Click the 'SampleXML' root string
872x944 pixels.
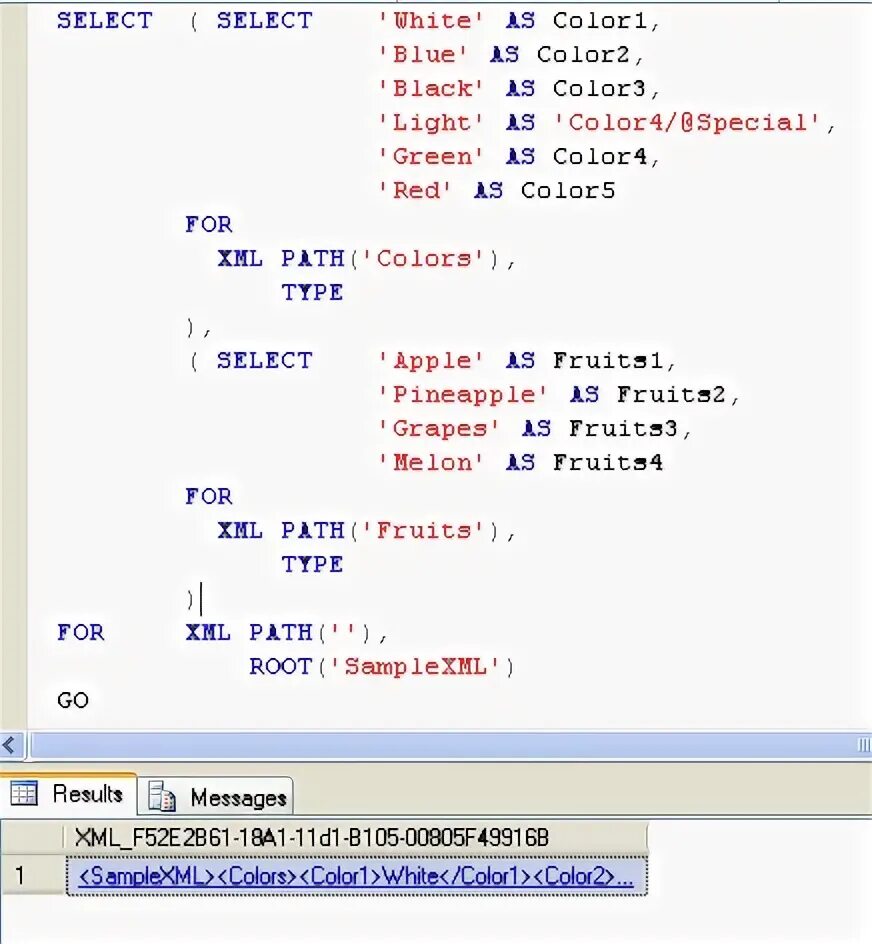pyautogui.click(x=414, y=667)
